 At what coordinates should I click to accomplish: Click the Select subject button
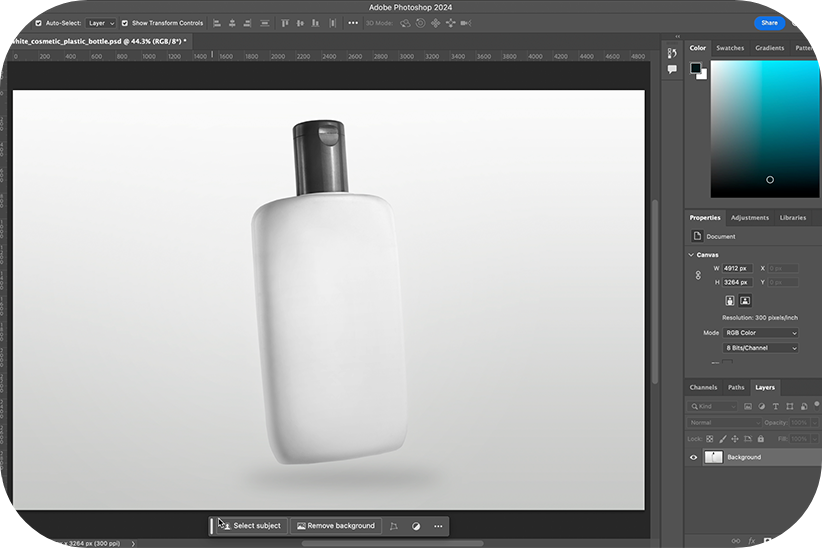click(252, 526)
